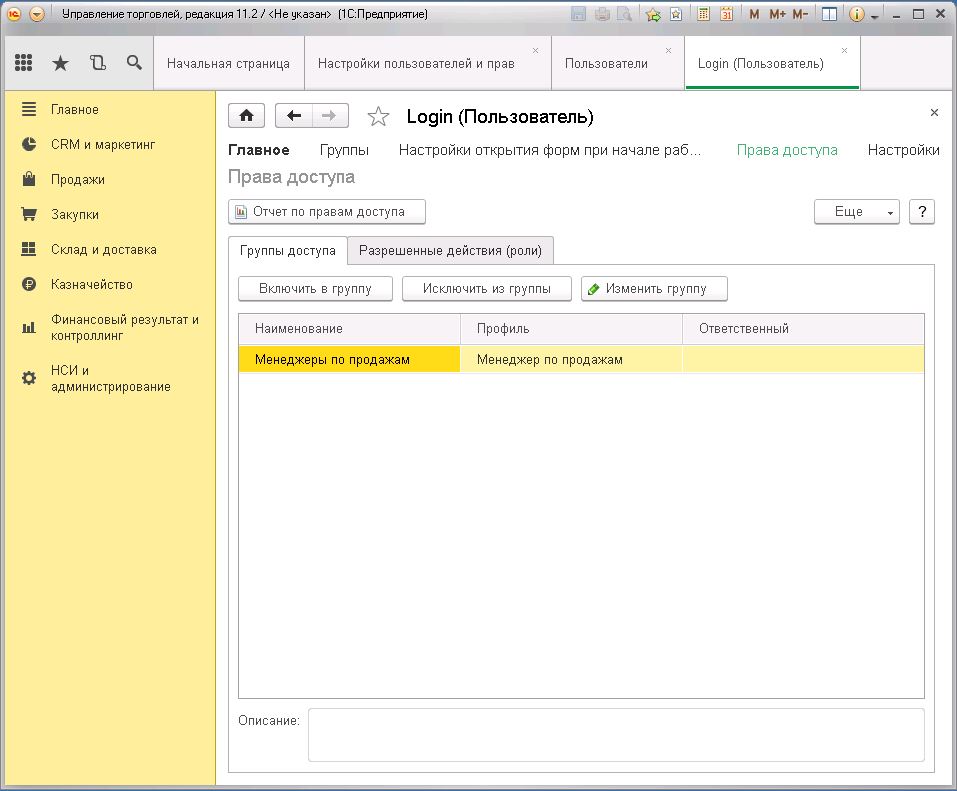957x791 pixels.
Task: Click the search magnifier icon
Action: coord(134,62)
